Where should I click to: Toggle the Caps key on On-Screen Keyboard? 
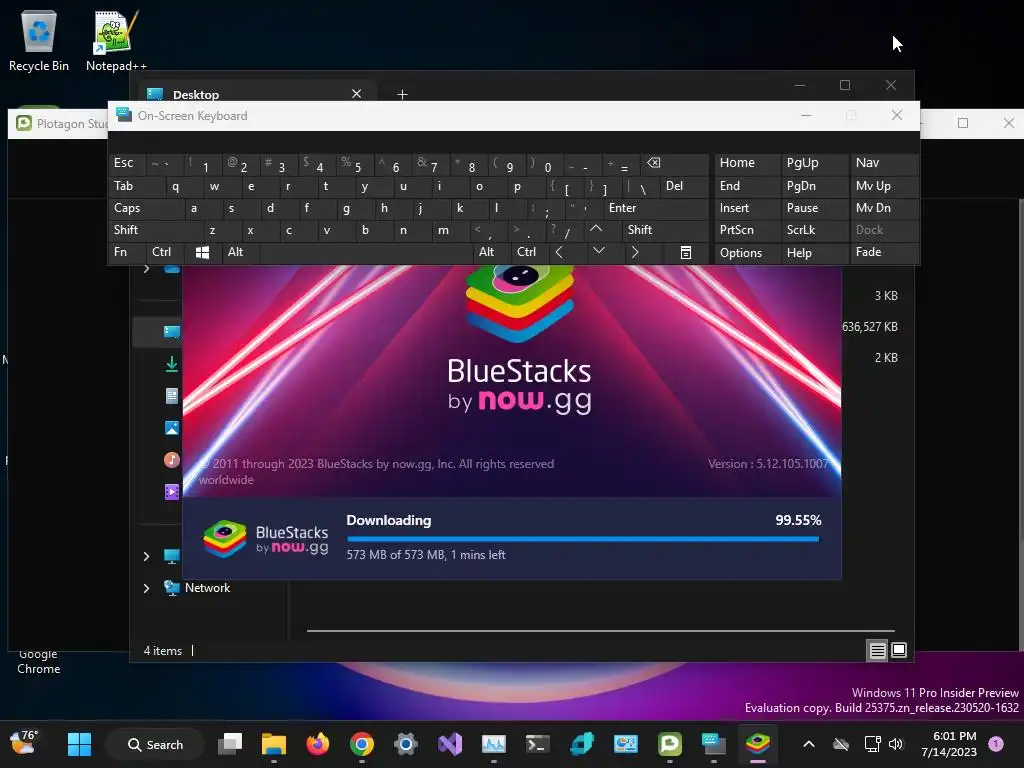coord(145,208)
